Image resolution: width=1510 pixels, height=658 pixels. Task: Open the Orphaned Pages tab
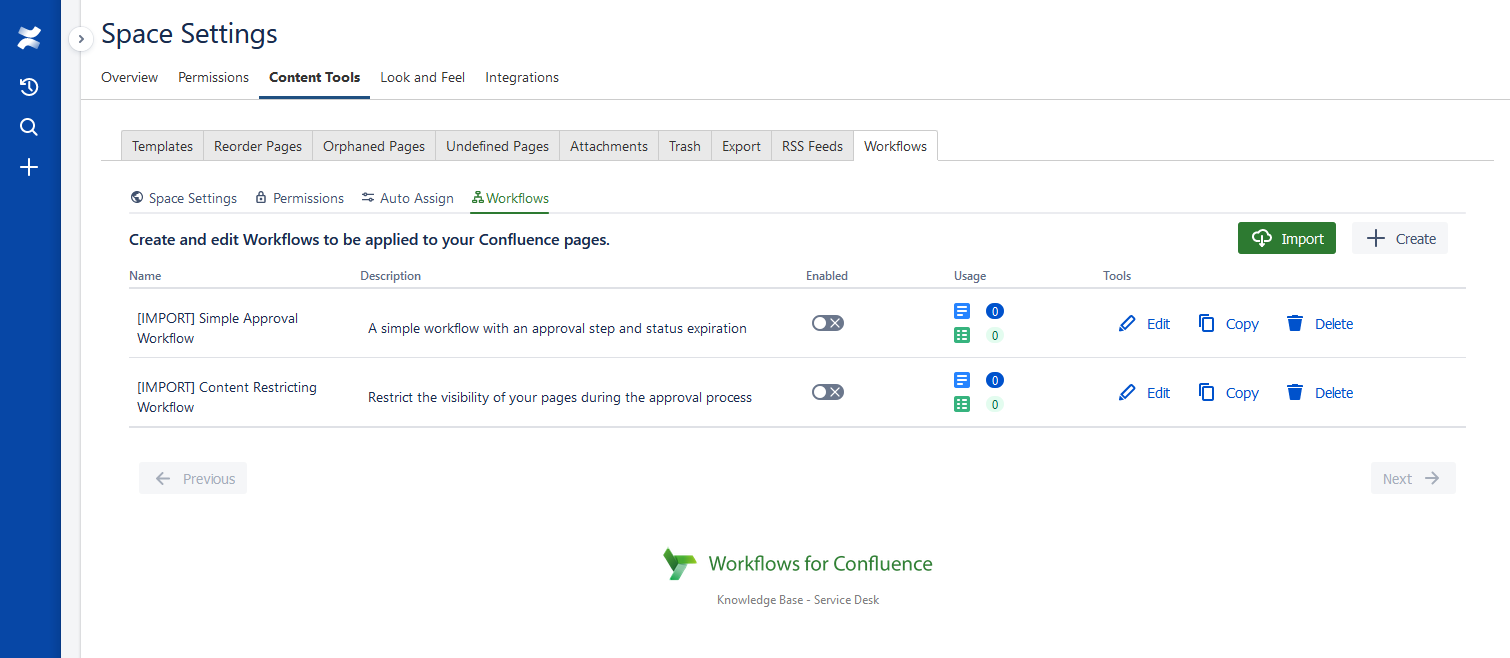(x=374, y=146)
